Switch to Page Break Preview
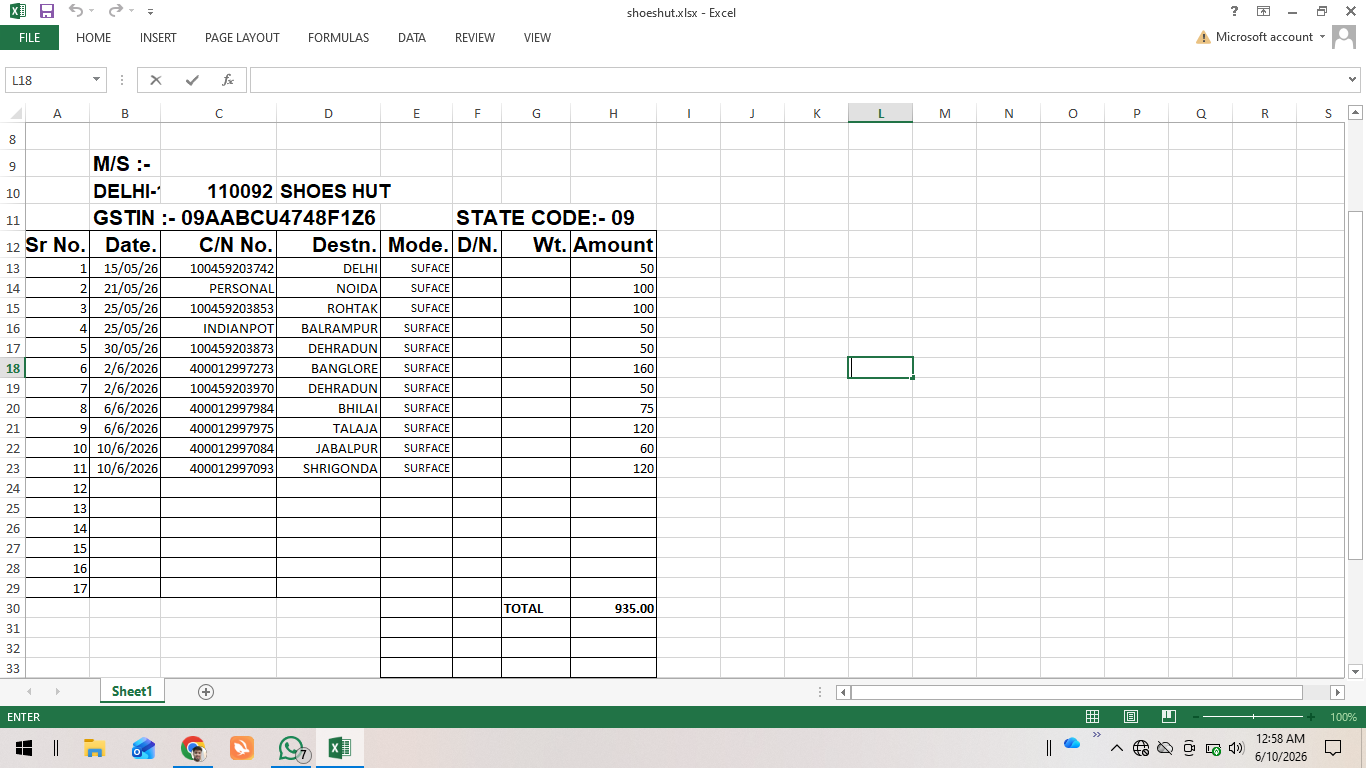 tap(1168, 717)
